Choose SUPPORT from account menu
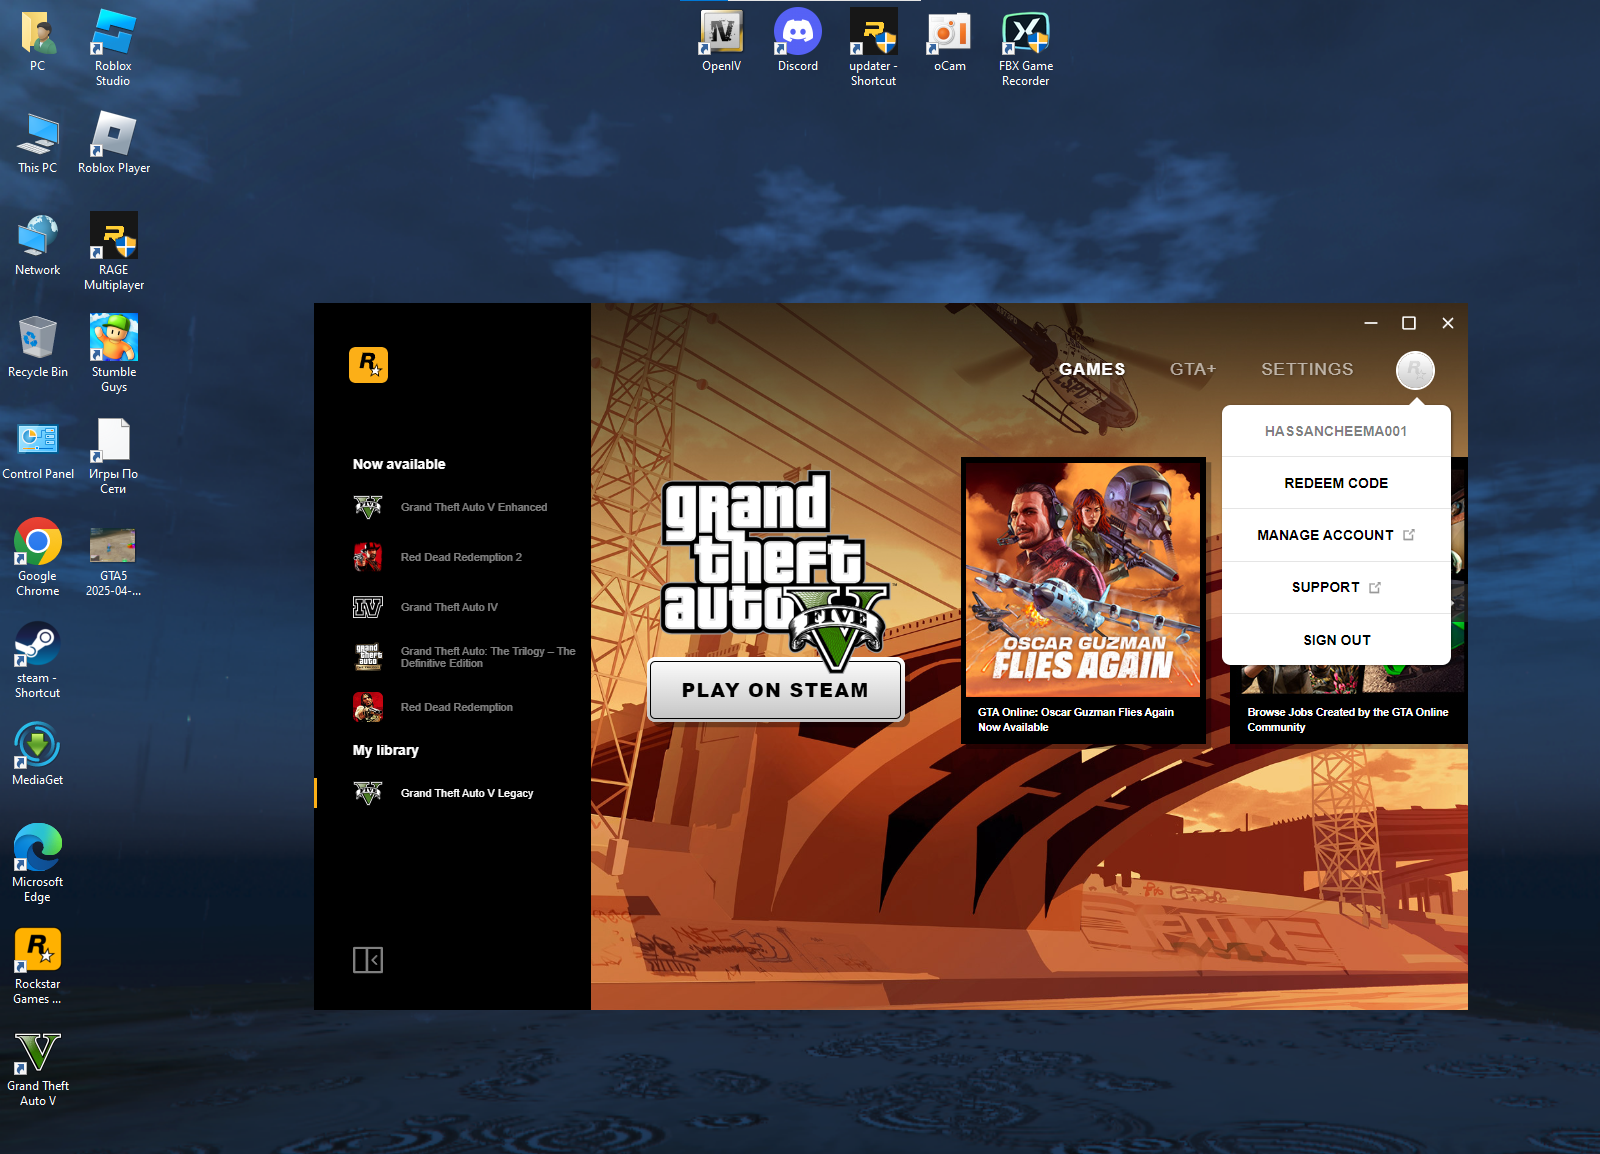The height and width of the screenshot is (1154, 1600). click(x=1336, y=587)
